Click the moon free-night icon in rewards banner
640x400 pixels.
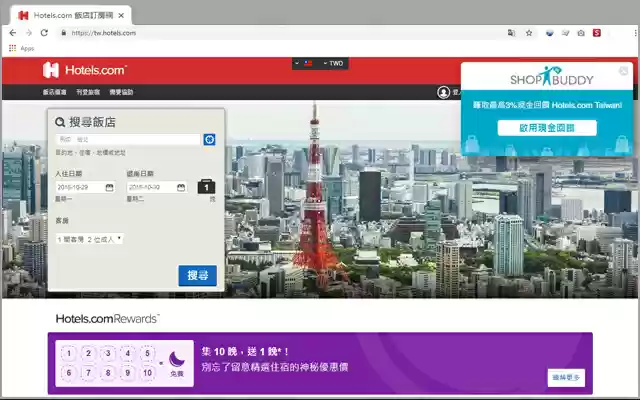[x=177, y=359]
